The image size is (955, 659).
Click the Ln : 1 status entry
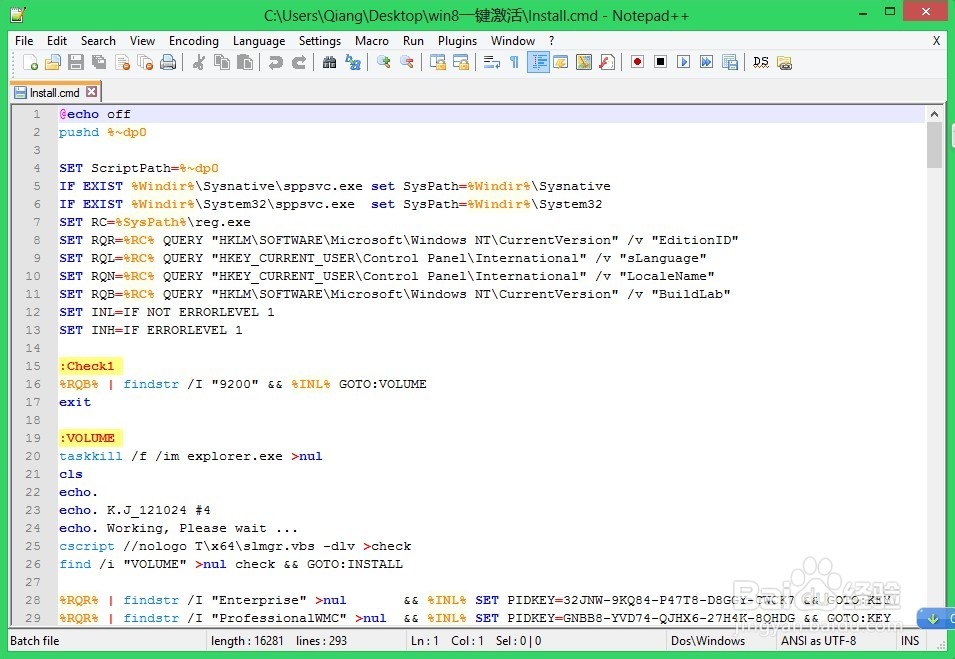pyautogui.click(x=425, y=641)
